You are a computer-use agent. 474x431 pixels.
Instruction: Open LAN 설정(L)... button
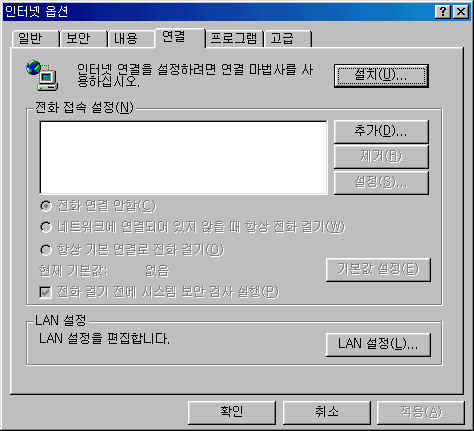378,345
